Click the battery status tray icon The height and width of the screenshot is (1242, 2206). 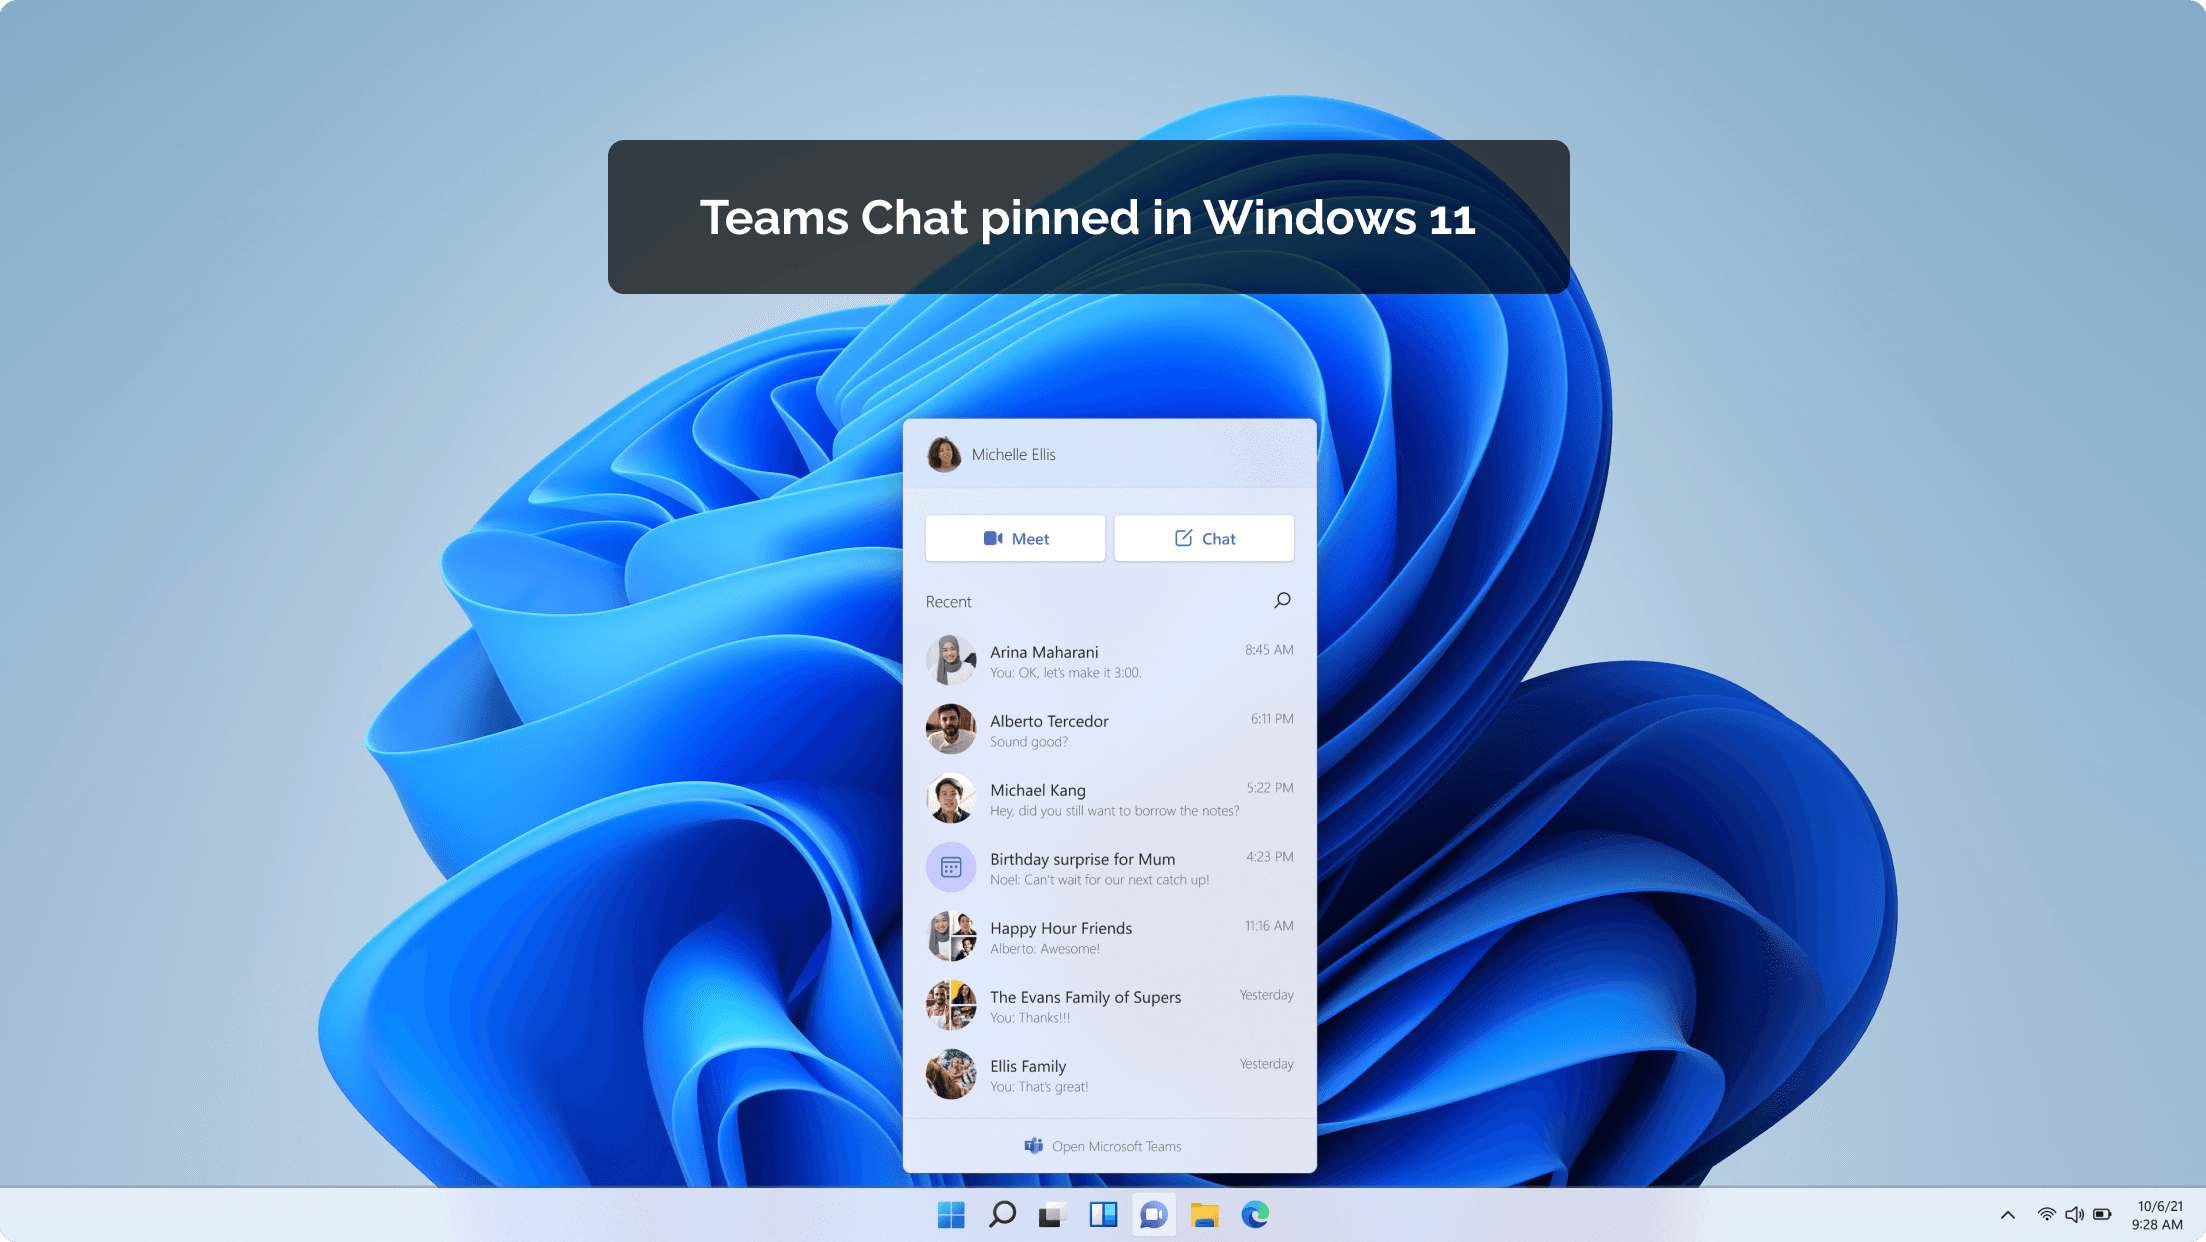(x=2102, y=1215)
